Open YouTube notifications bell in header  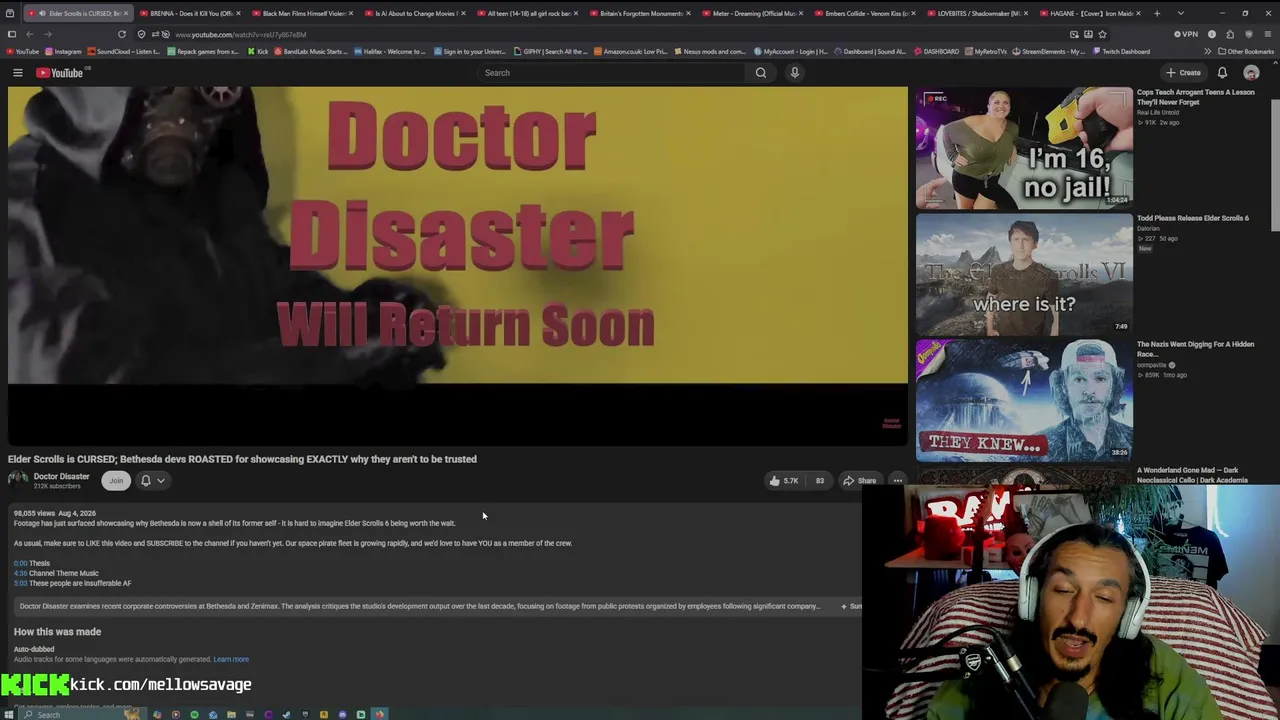click(x=1222, y=73)
